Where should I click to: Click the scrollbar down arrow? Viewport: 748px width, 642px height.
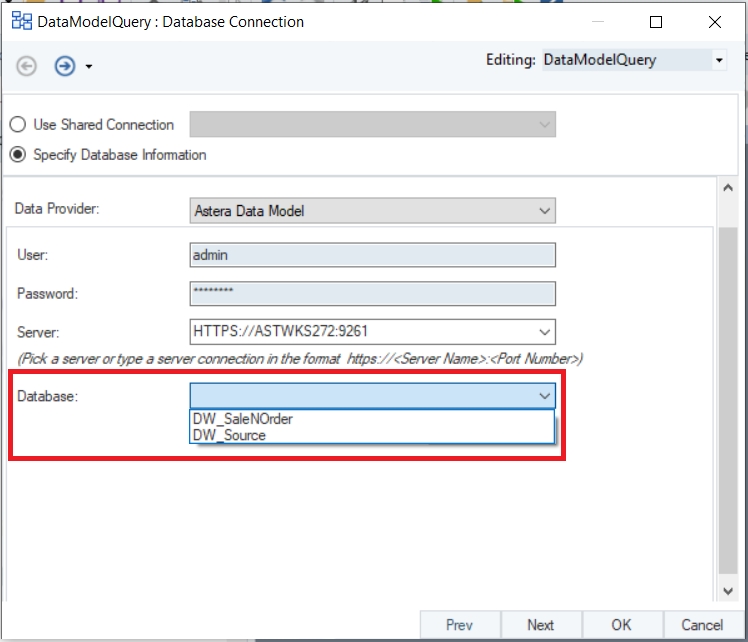(727, 590)
